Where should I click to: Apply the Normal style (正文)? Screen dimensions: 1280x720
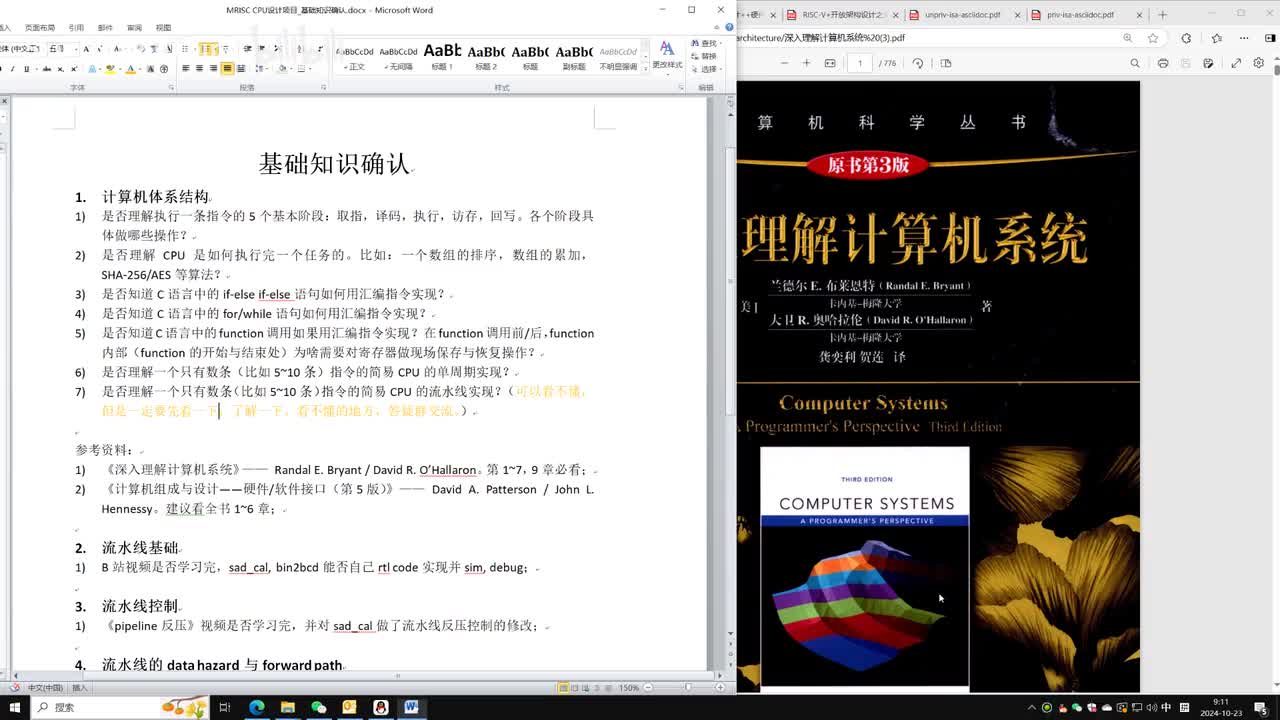(x=355, y=56)
